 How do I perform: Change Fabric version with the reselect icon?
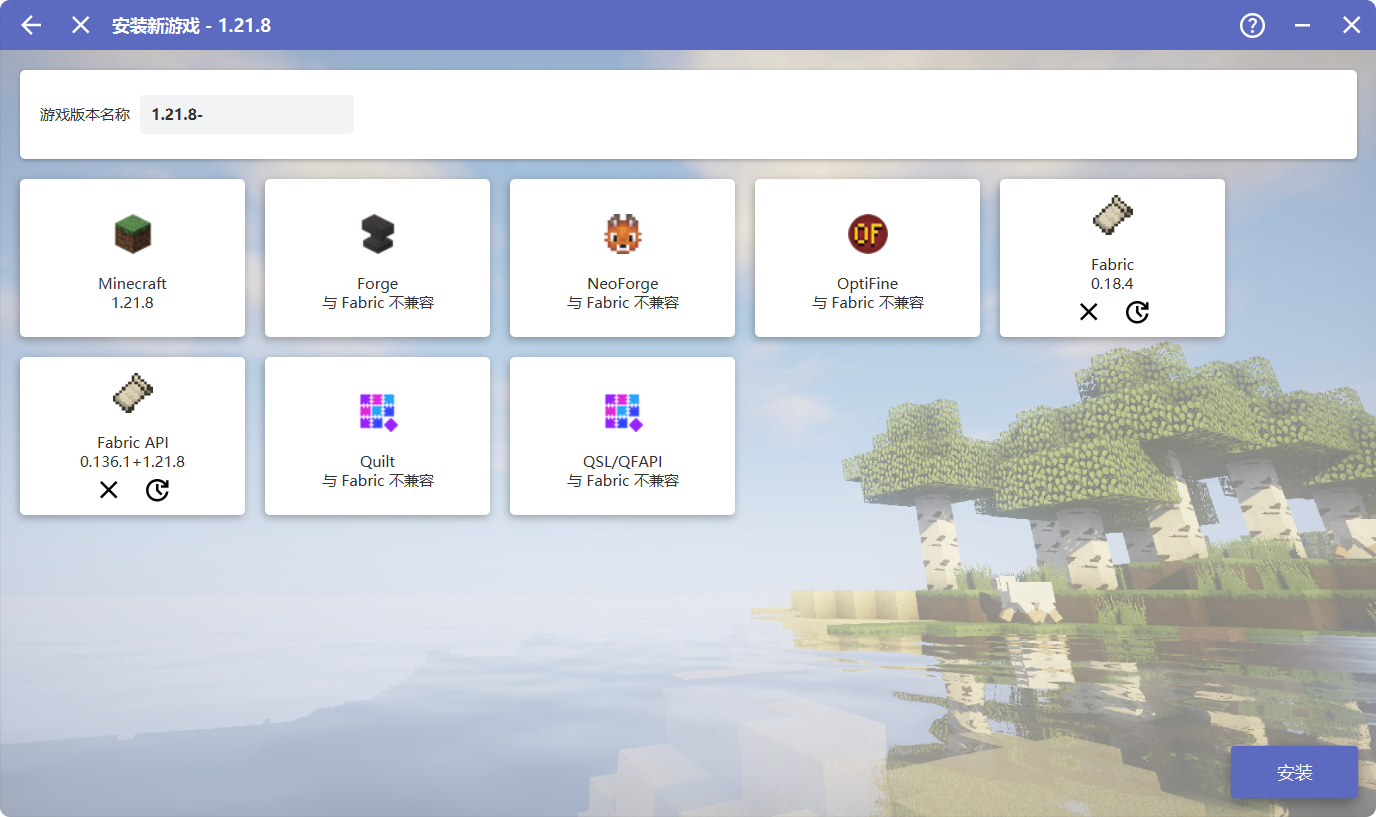(x=1137, y=313)
